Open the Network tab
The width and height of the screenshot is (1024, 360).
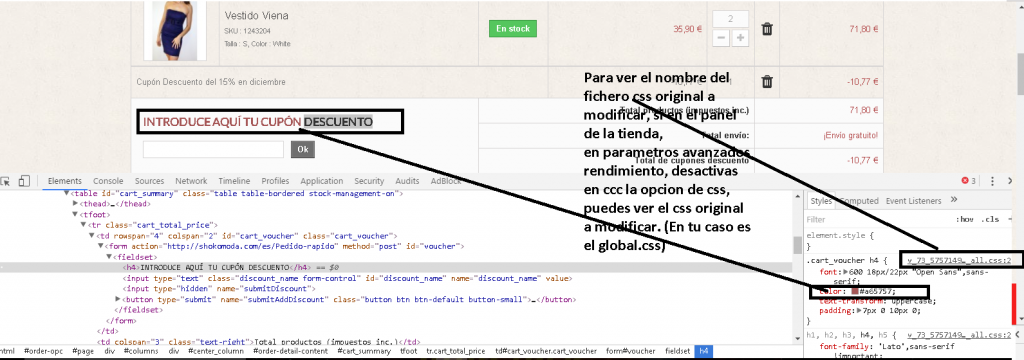pos(191,181)
